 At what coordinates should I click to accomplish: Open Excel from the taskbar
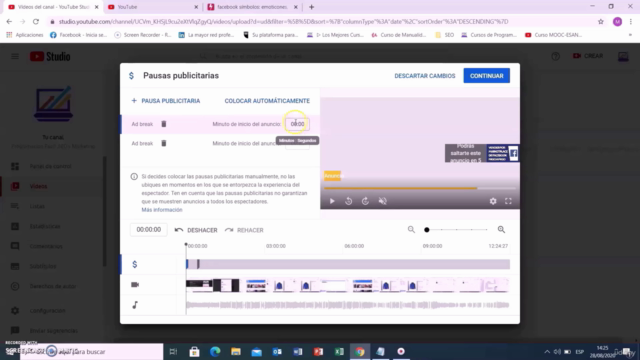click(x=339, y=351)
